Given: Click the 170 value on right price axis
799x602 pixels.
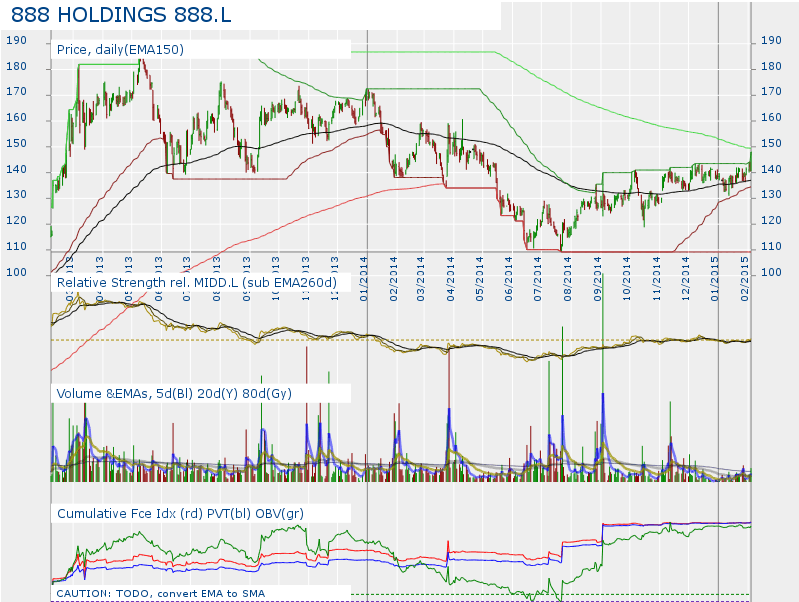Looking at the screenshot, I should coord(771,92).
